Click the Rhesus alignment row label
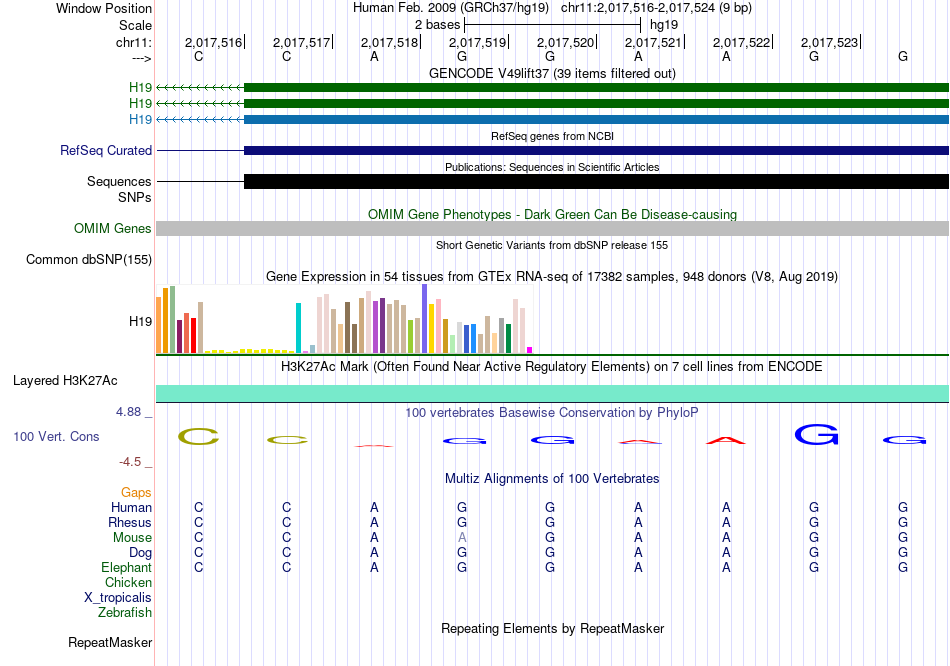The image size is (950, 666). tap(130, 522)
